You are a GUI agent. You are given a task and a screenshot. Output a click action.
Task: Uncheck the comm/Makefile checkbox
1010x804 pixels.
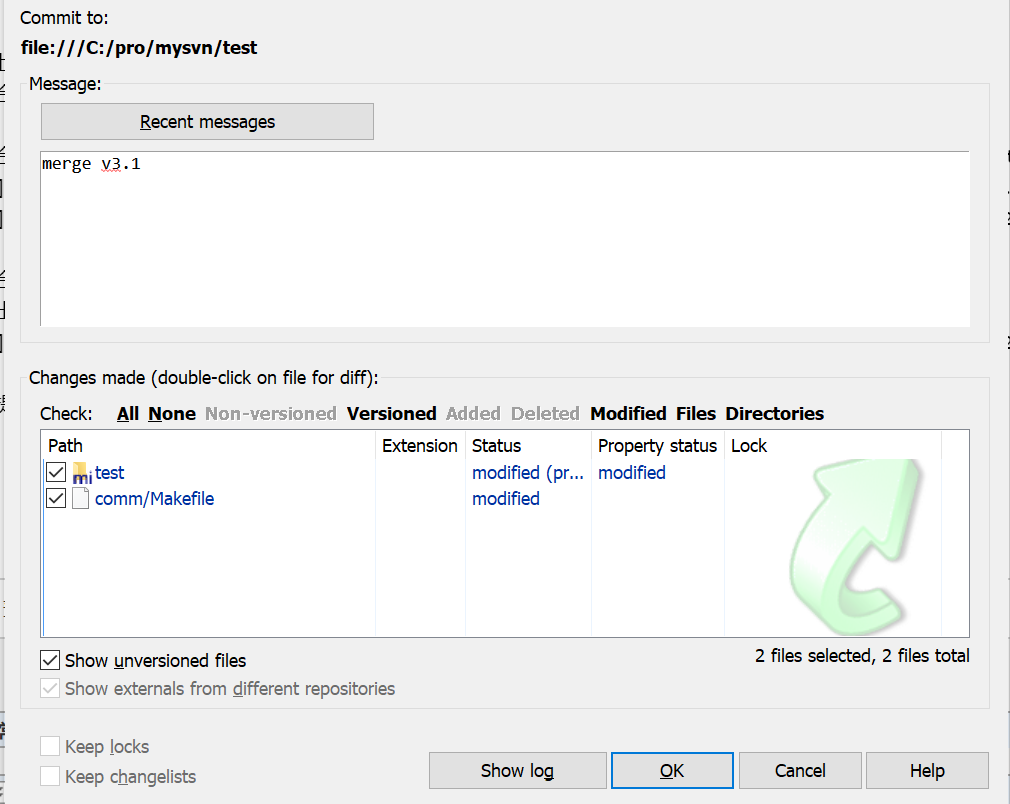(x=56, y=498)
